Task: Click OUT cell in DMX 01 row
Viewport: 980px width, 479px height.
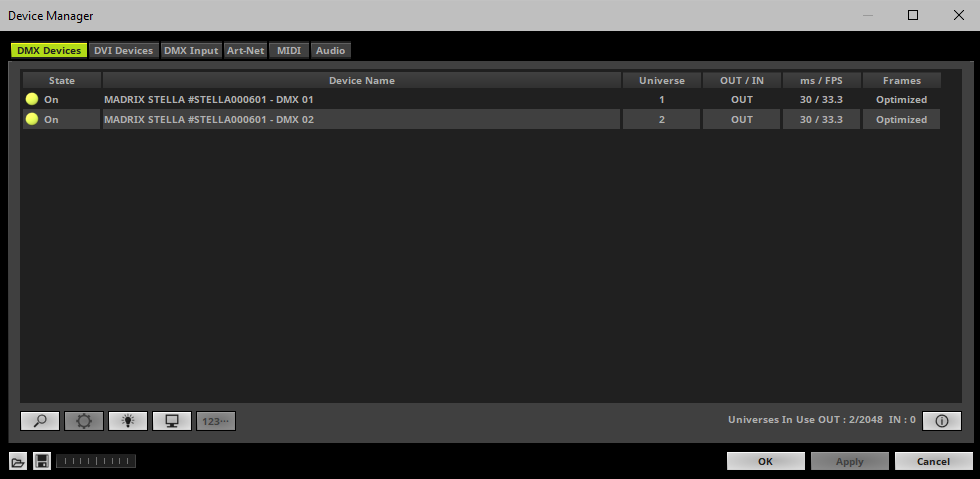Action: [741, 99]
